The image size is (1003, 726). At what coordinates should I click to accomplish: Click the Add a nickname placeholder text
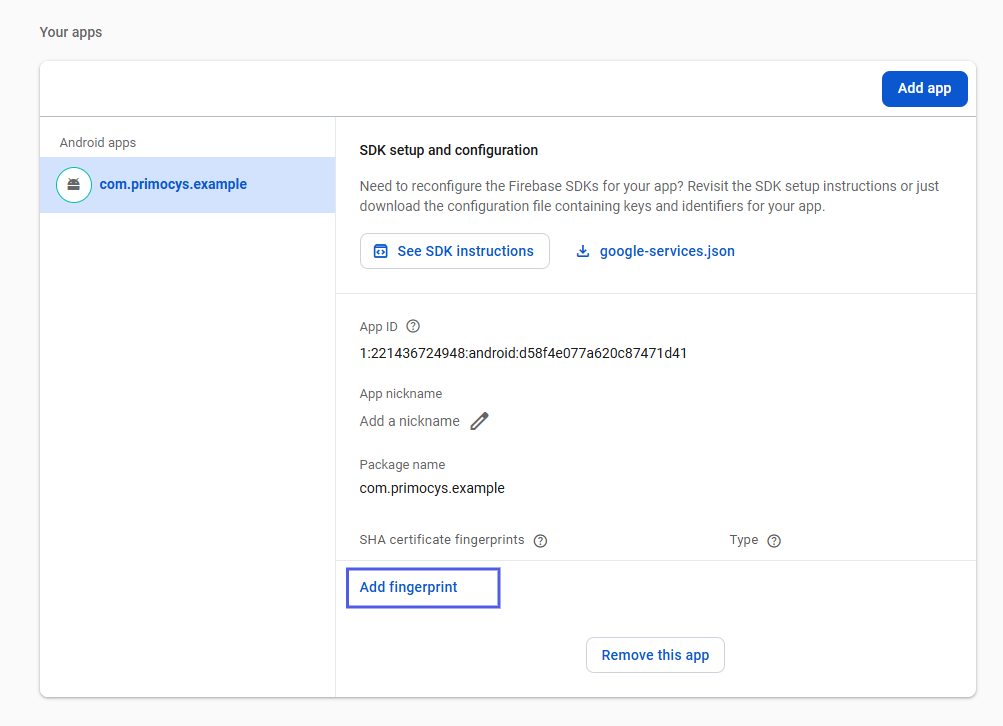(x=409, y=421)
